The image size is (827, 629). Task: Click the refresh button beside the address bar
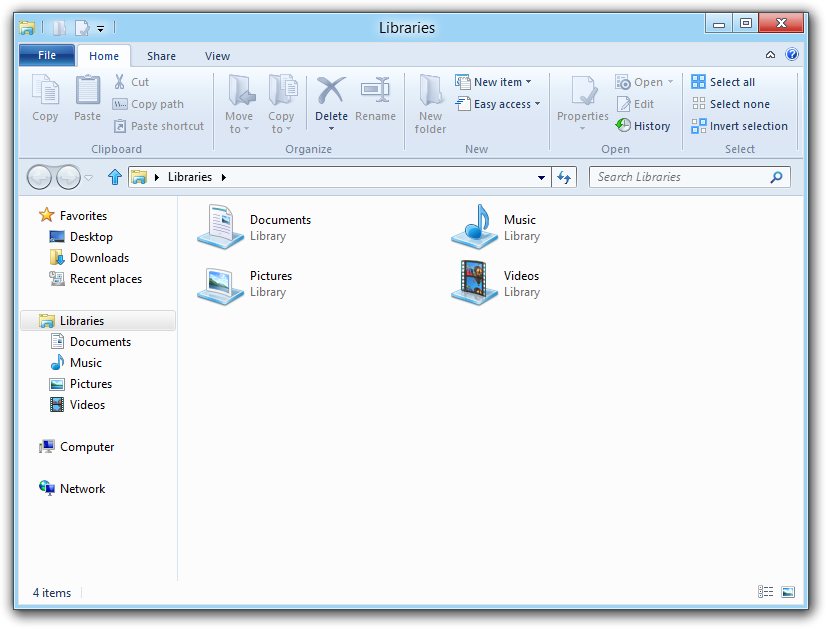pos(564,177)
